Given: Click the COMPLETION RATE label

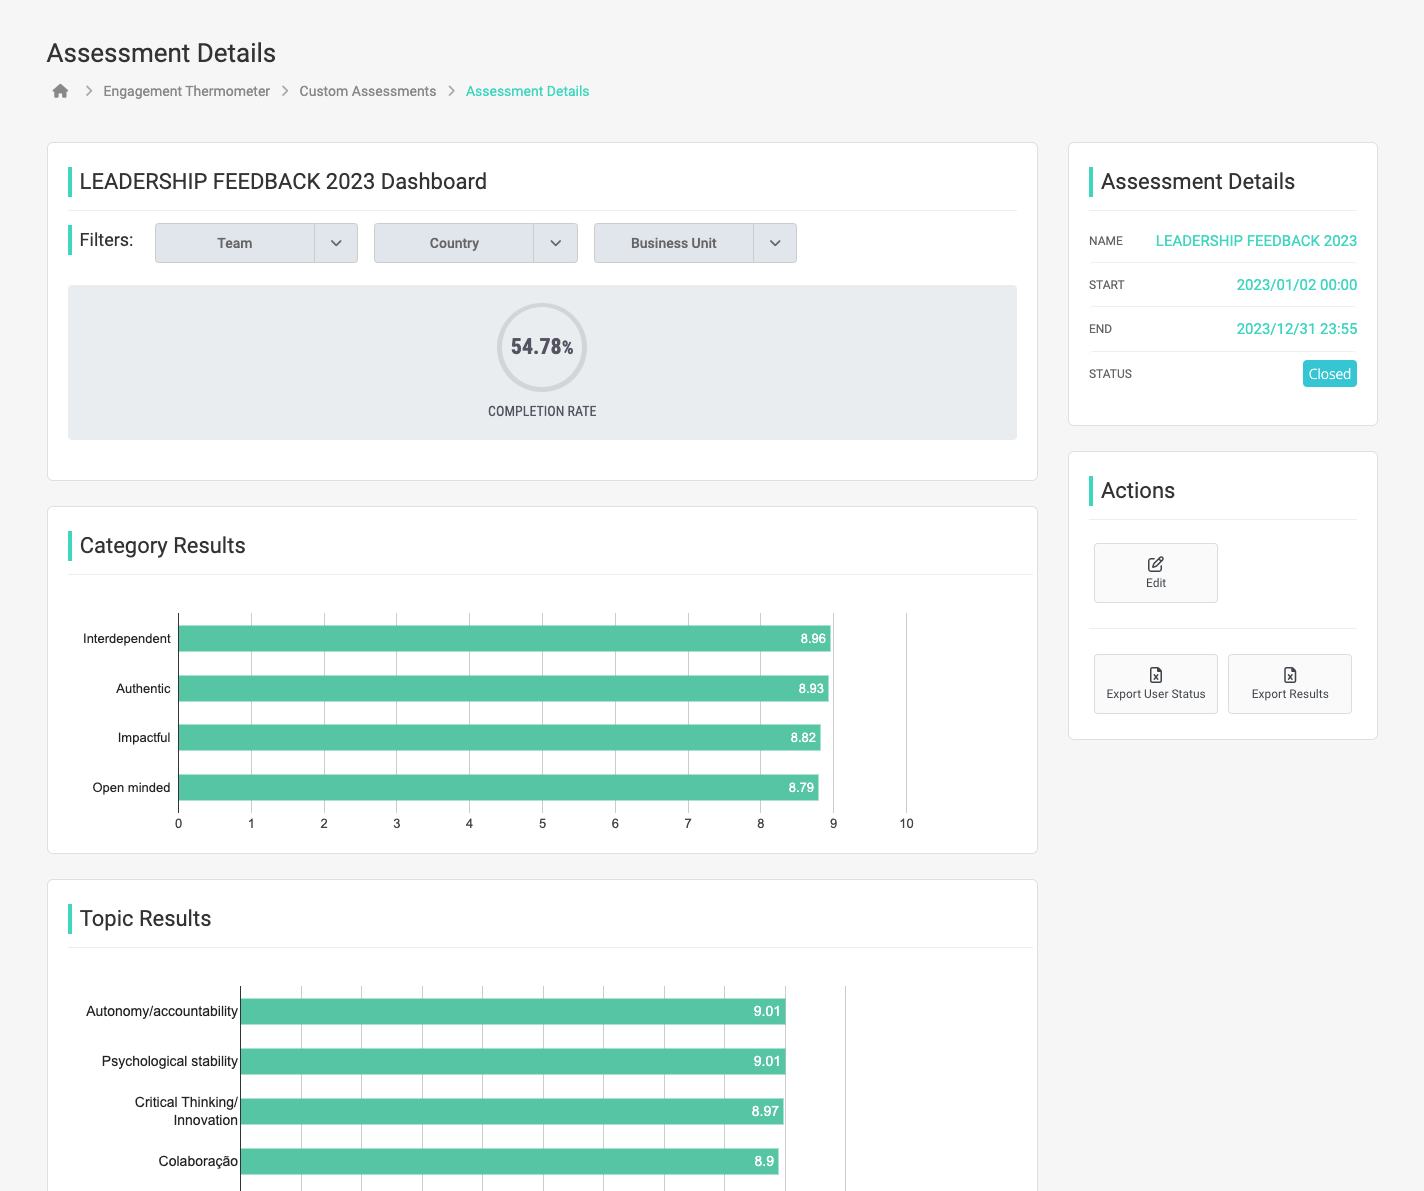Looking at the screenshot, I should [542, 411].
